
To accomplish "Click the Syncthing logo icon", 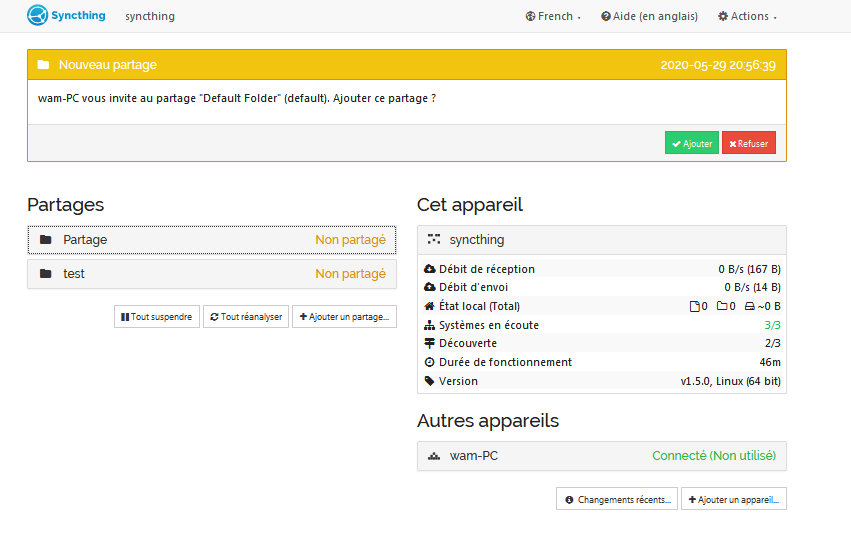I will tap(37, 16).
